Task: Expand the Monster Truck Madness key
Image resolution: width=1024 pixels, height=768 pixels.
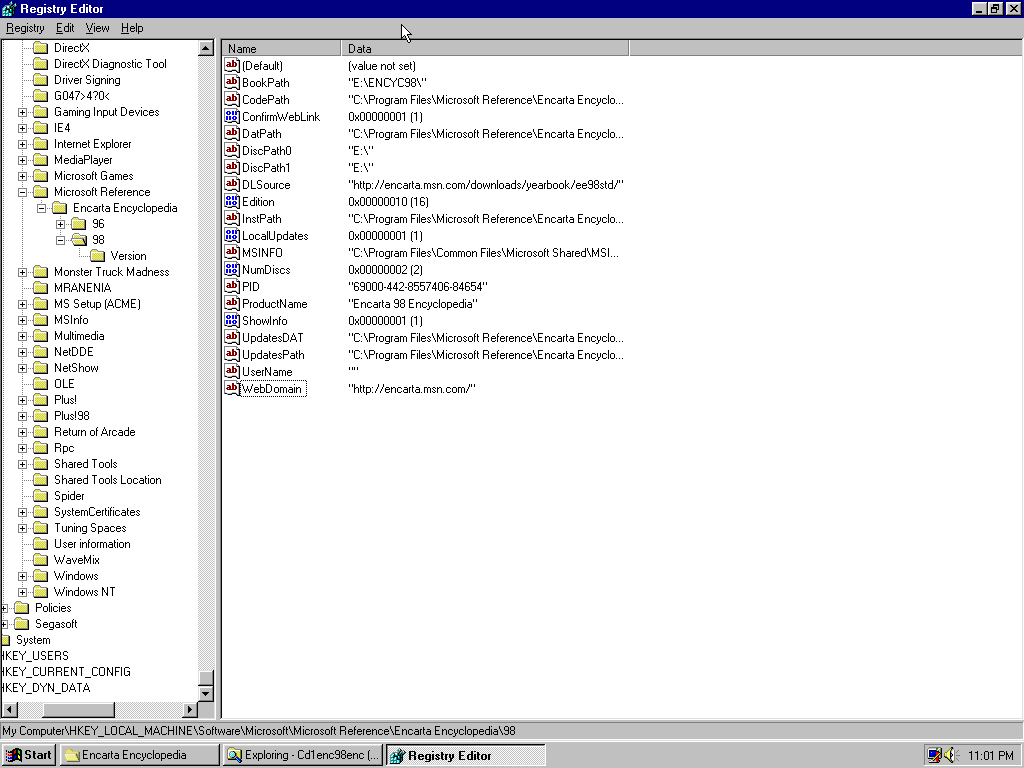Action: 22,272
